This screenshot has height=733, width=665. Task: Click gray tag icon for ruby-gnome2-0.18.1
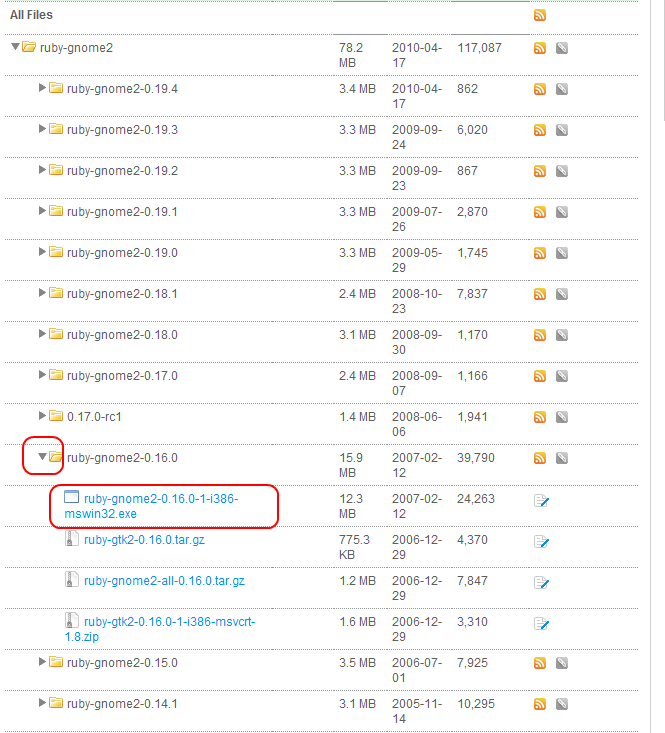pyautogui.click(x=562, y=294)
